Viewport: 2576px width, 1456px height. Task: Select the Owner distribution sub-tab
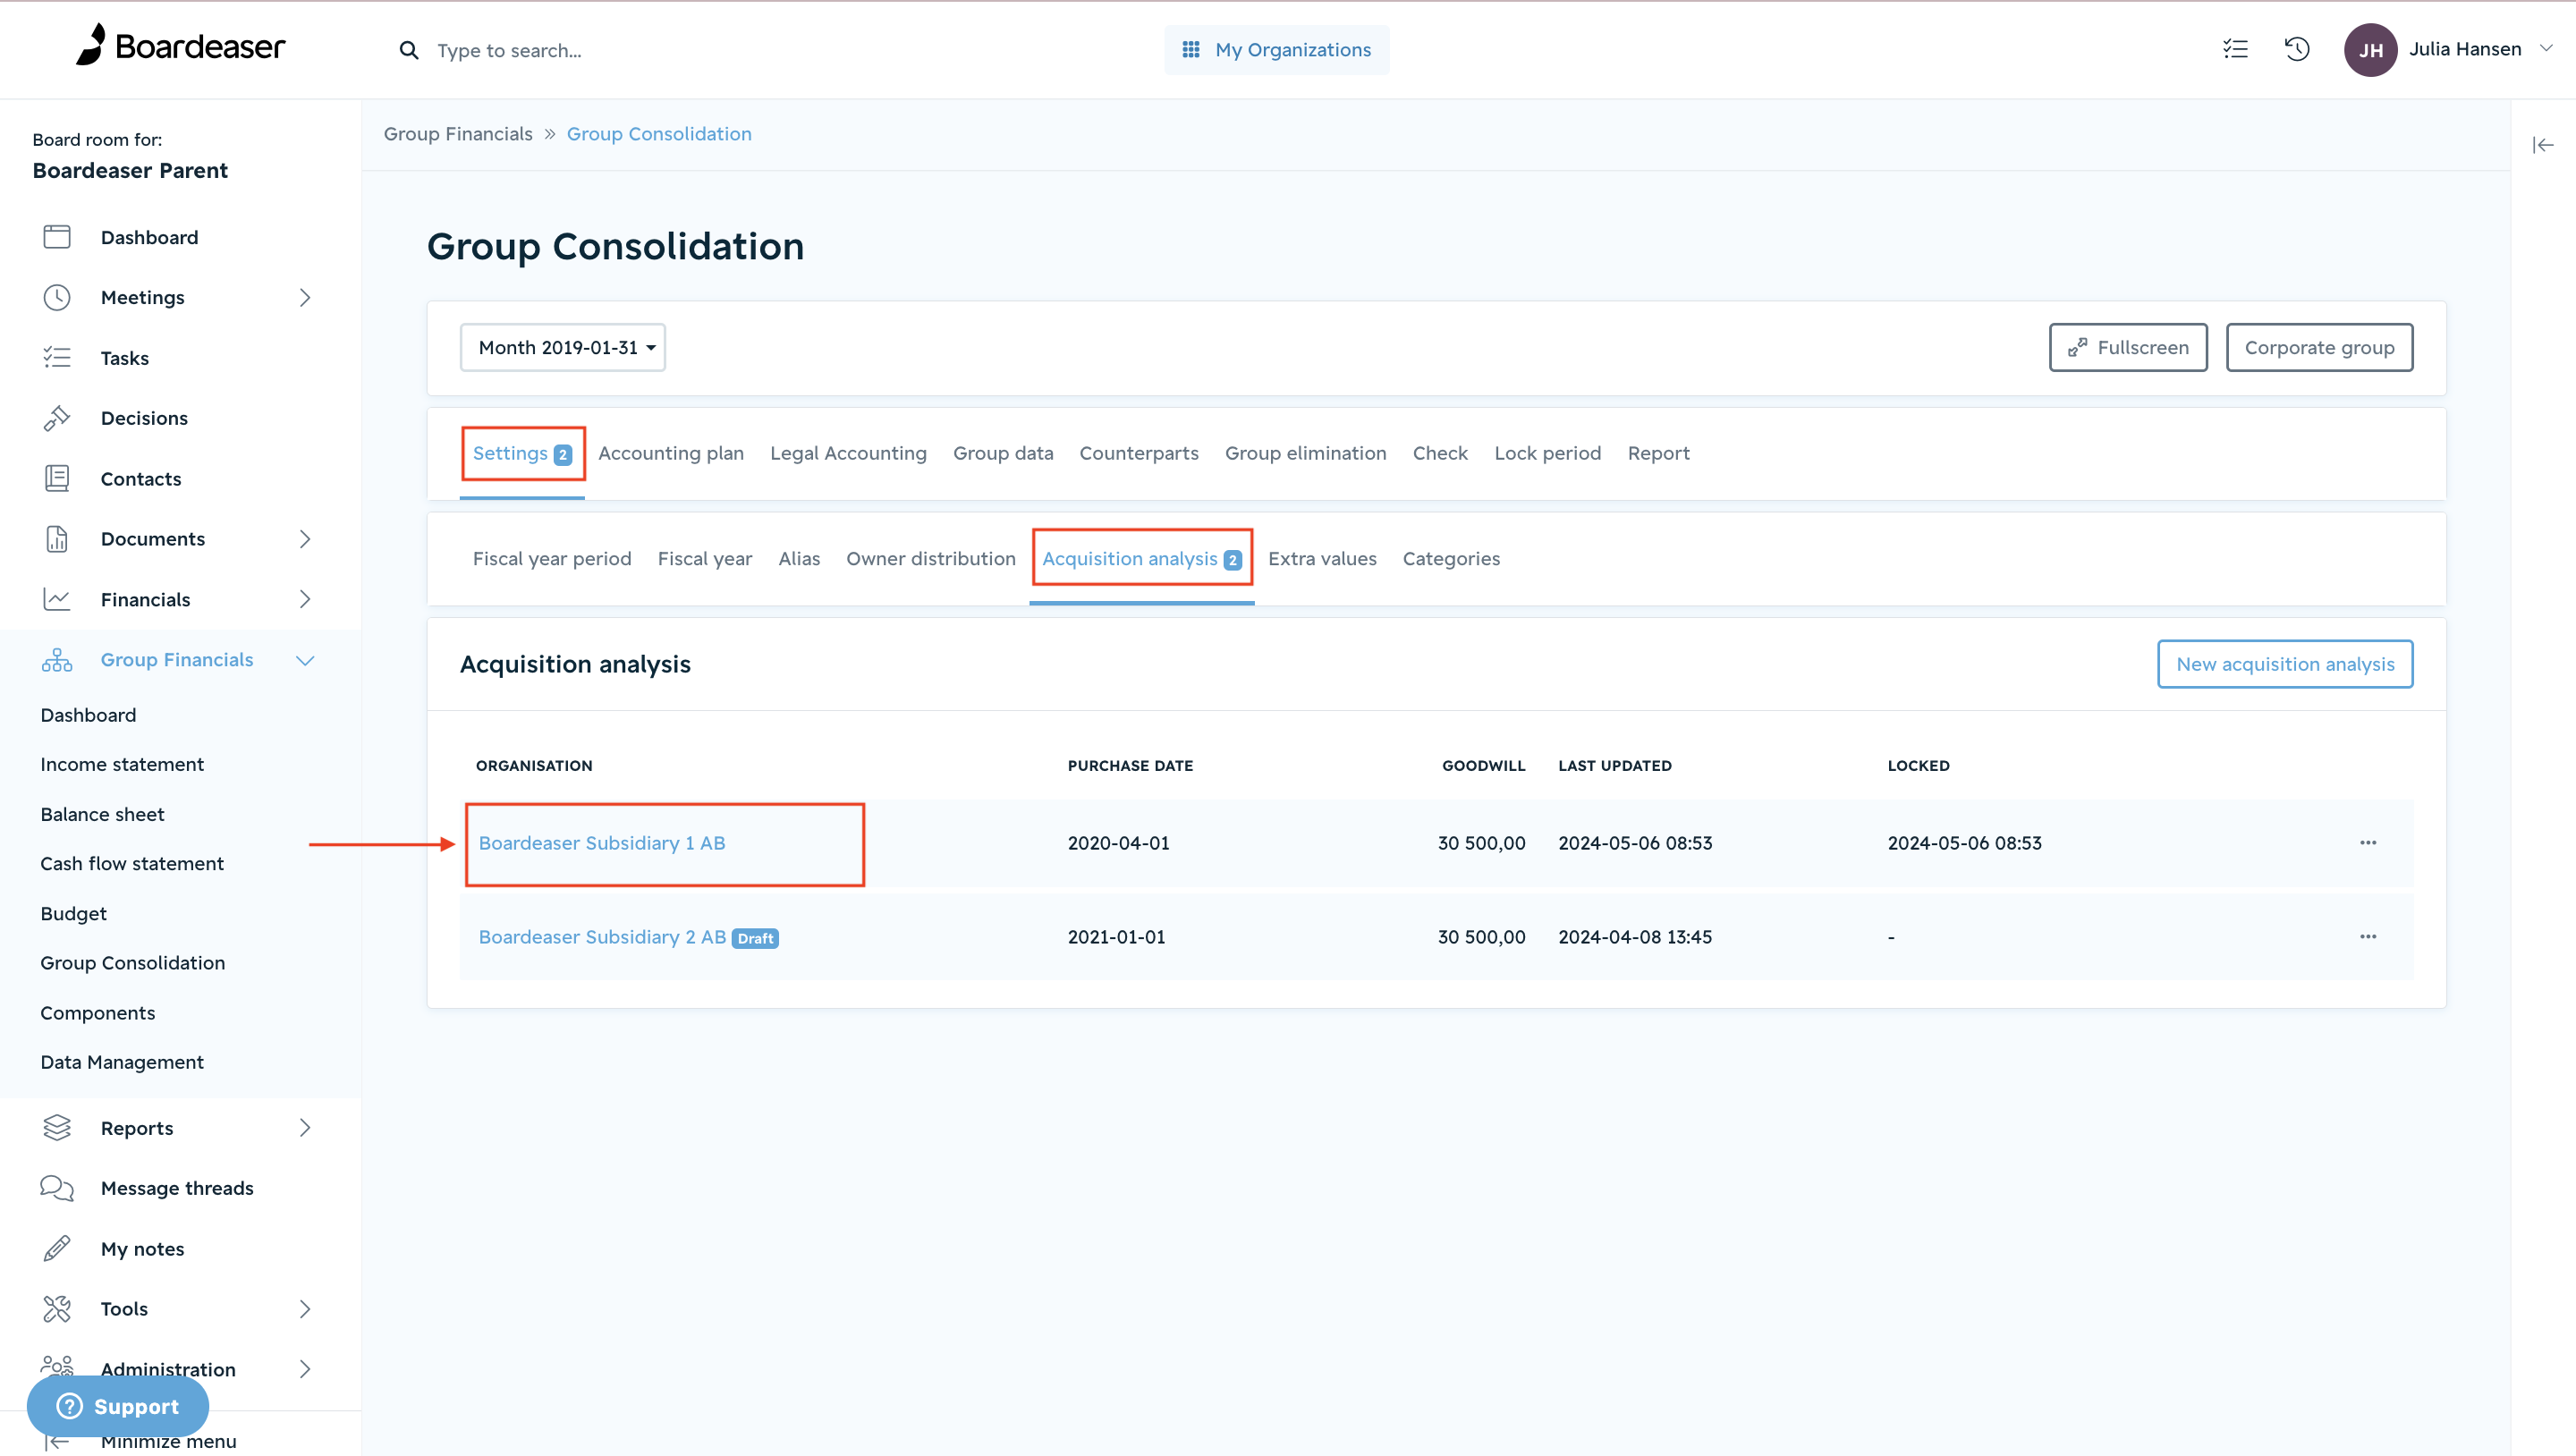click(x=930, y=559)
